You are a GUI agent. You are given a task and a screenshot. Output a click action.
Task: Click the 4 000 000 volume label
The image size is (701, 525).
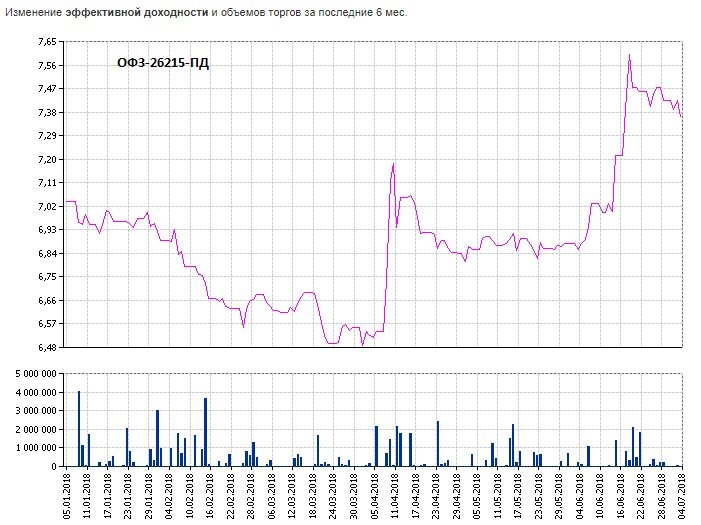point(36,393)
